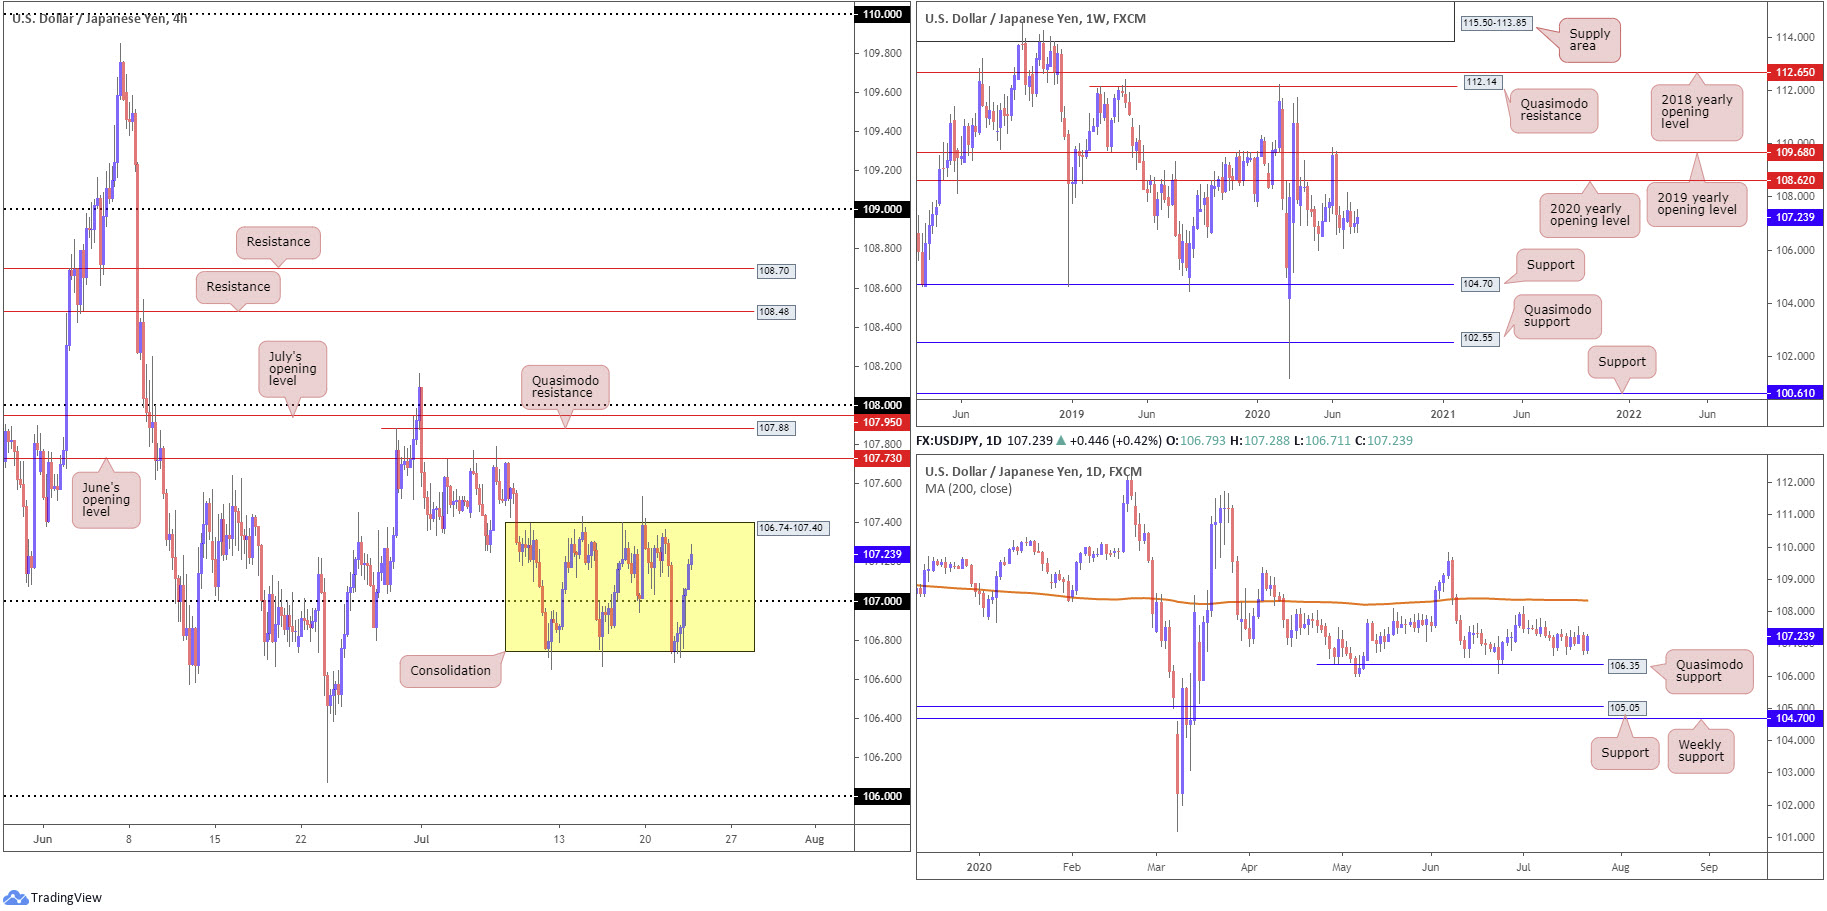Screen dimensions: 1827x911
Task: Click the Sep label on daily time axis
Action: pos(1709,867)
